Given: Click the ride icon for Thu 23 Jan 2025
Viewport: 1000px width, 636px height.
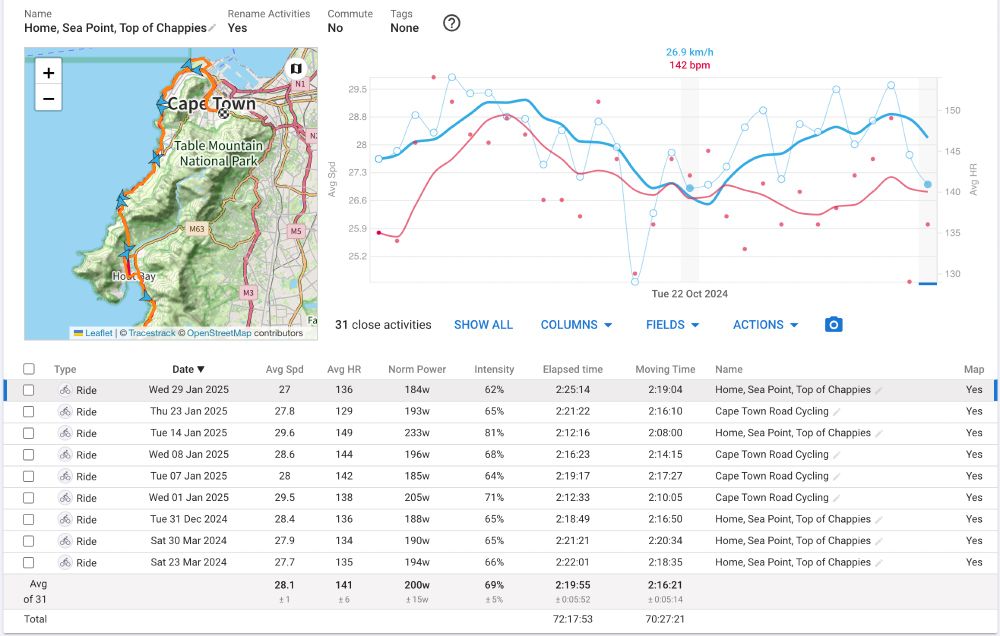Looking at the screenshot, I should tap(65, 411).
